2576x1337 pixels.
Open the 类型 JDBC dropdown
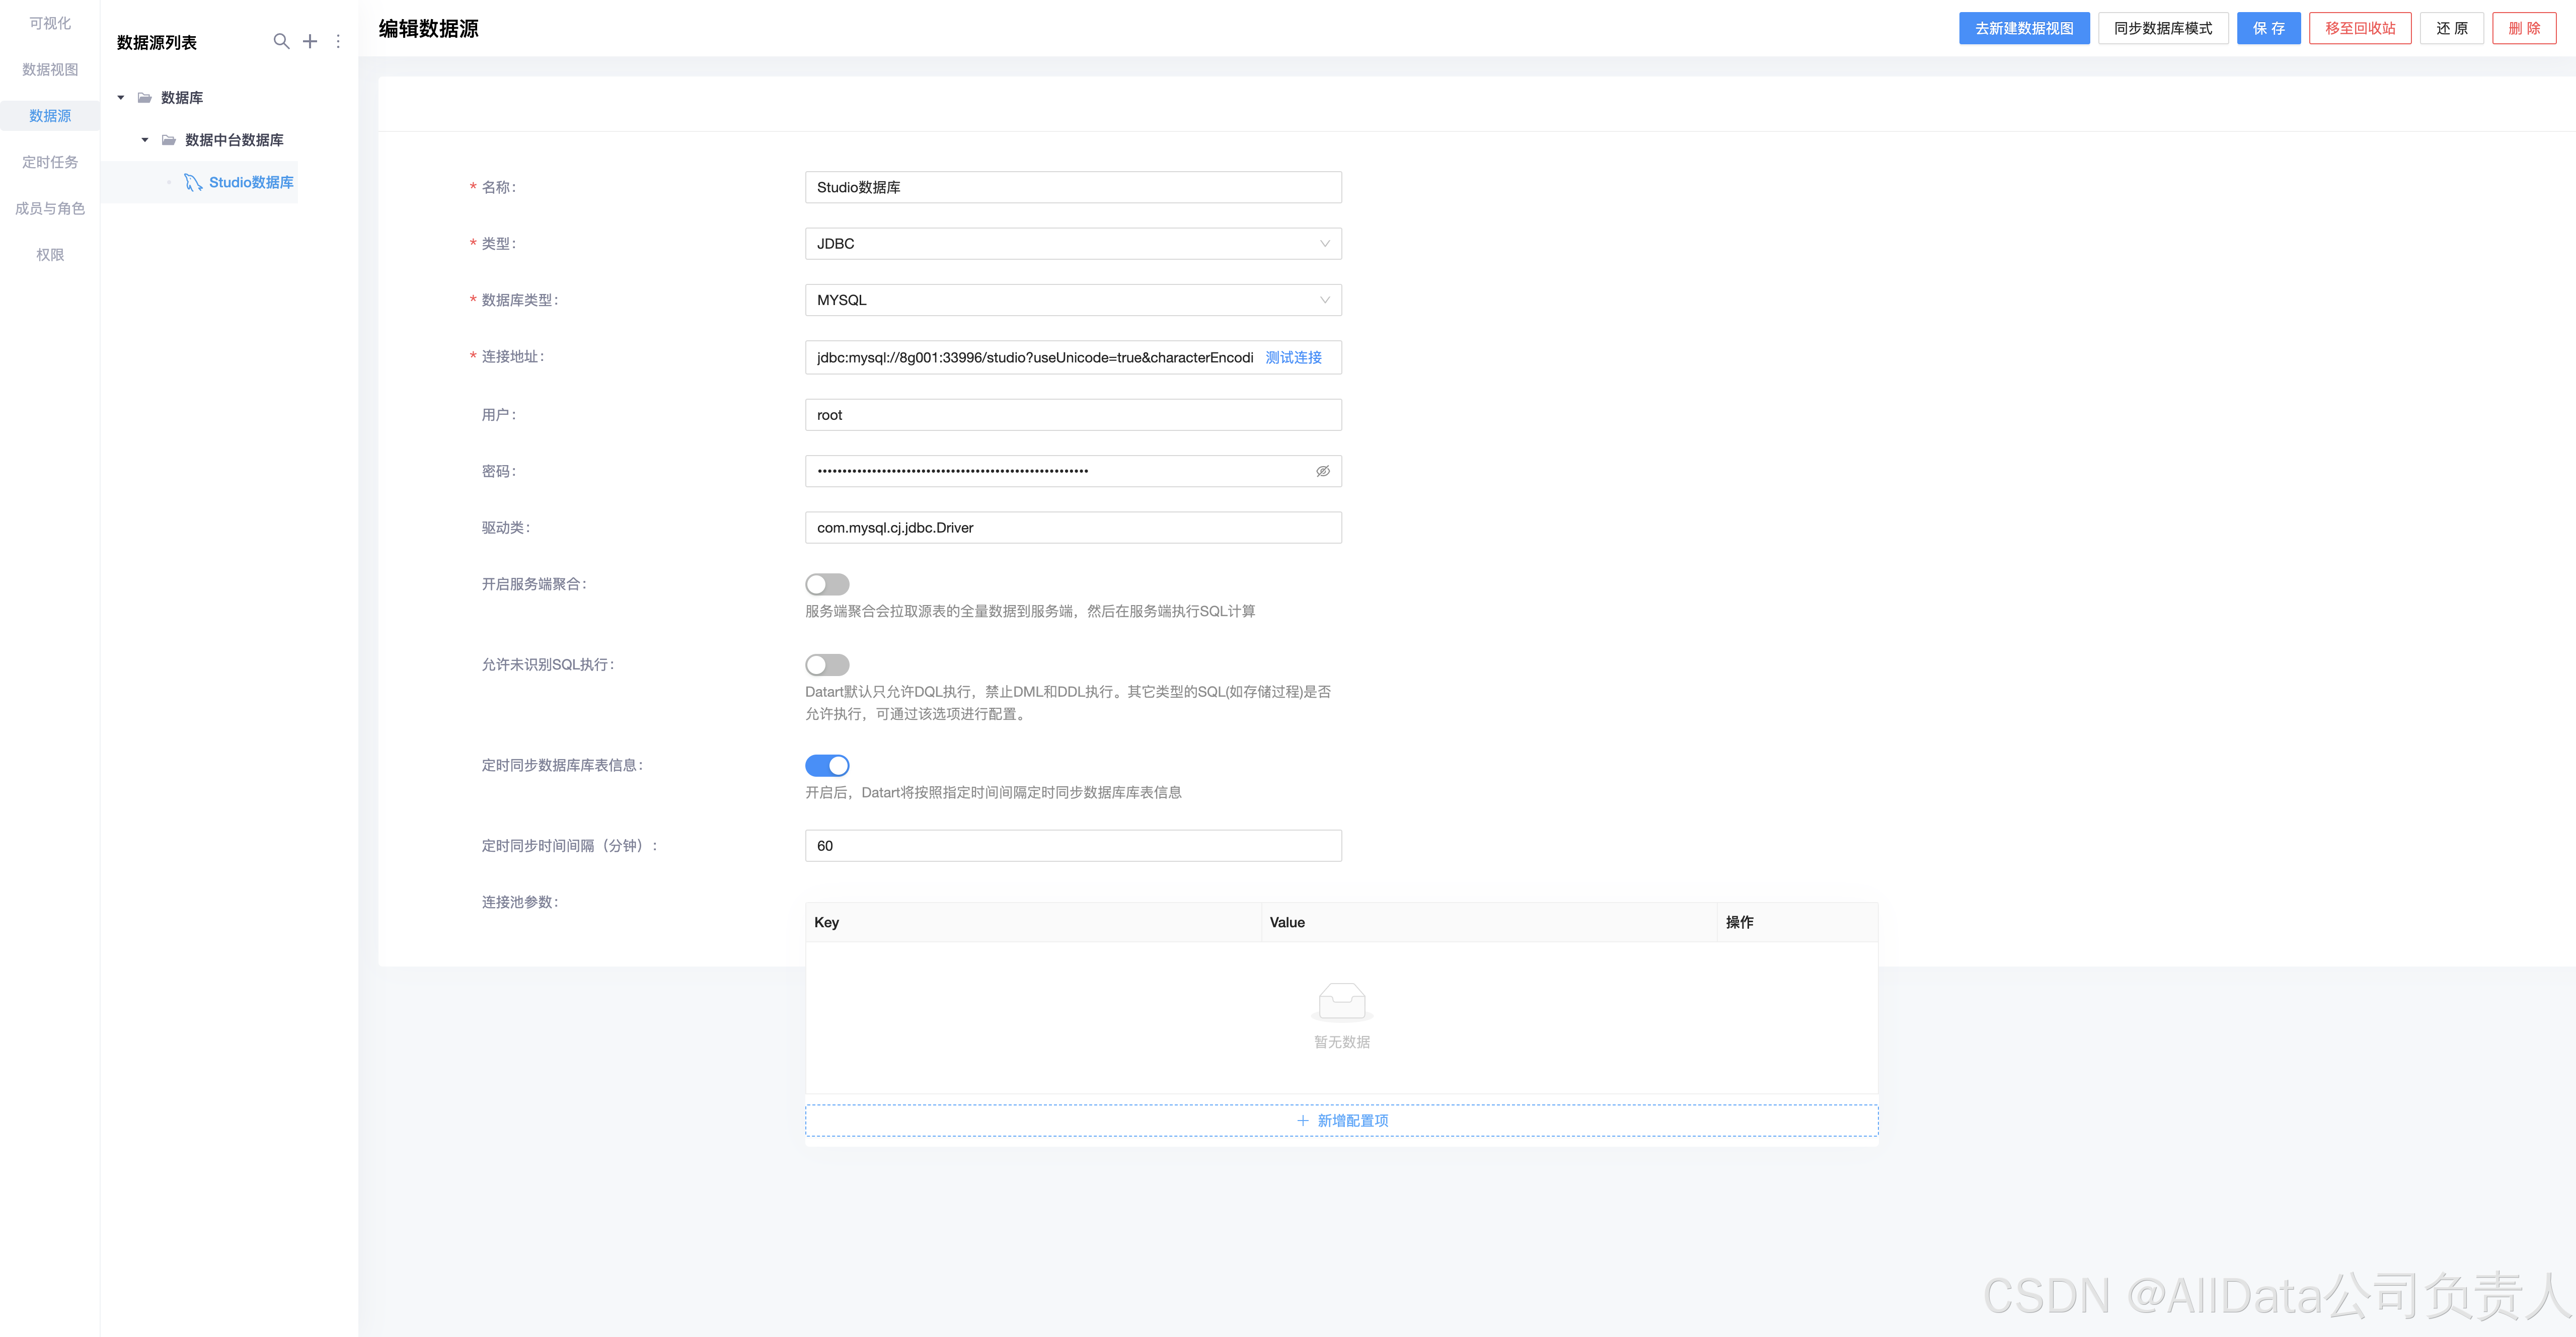[1072, 244]
